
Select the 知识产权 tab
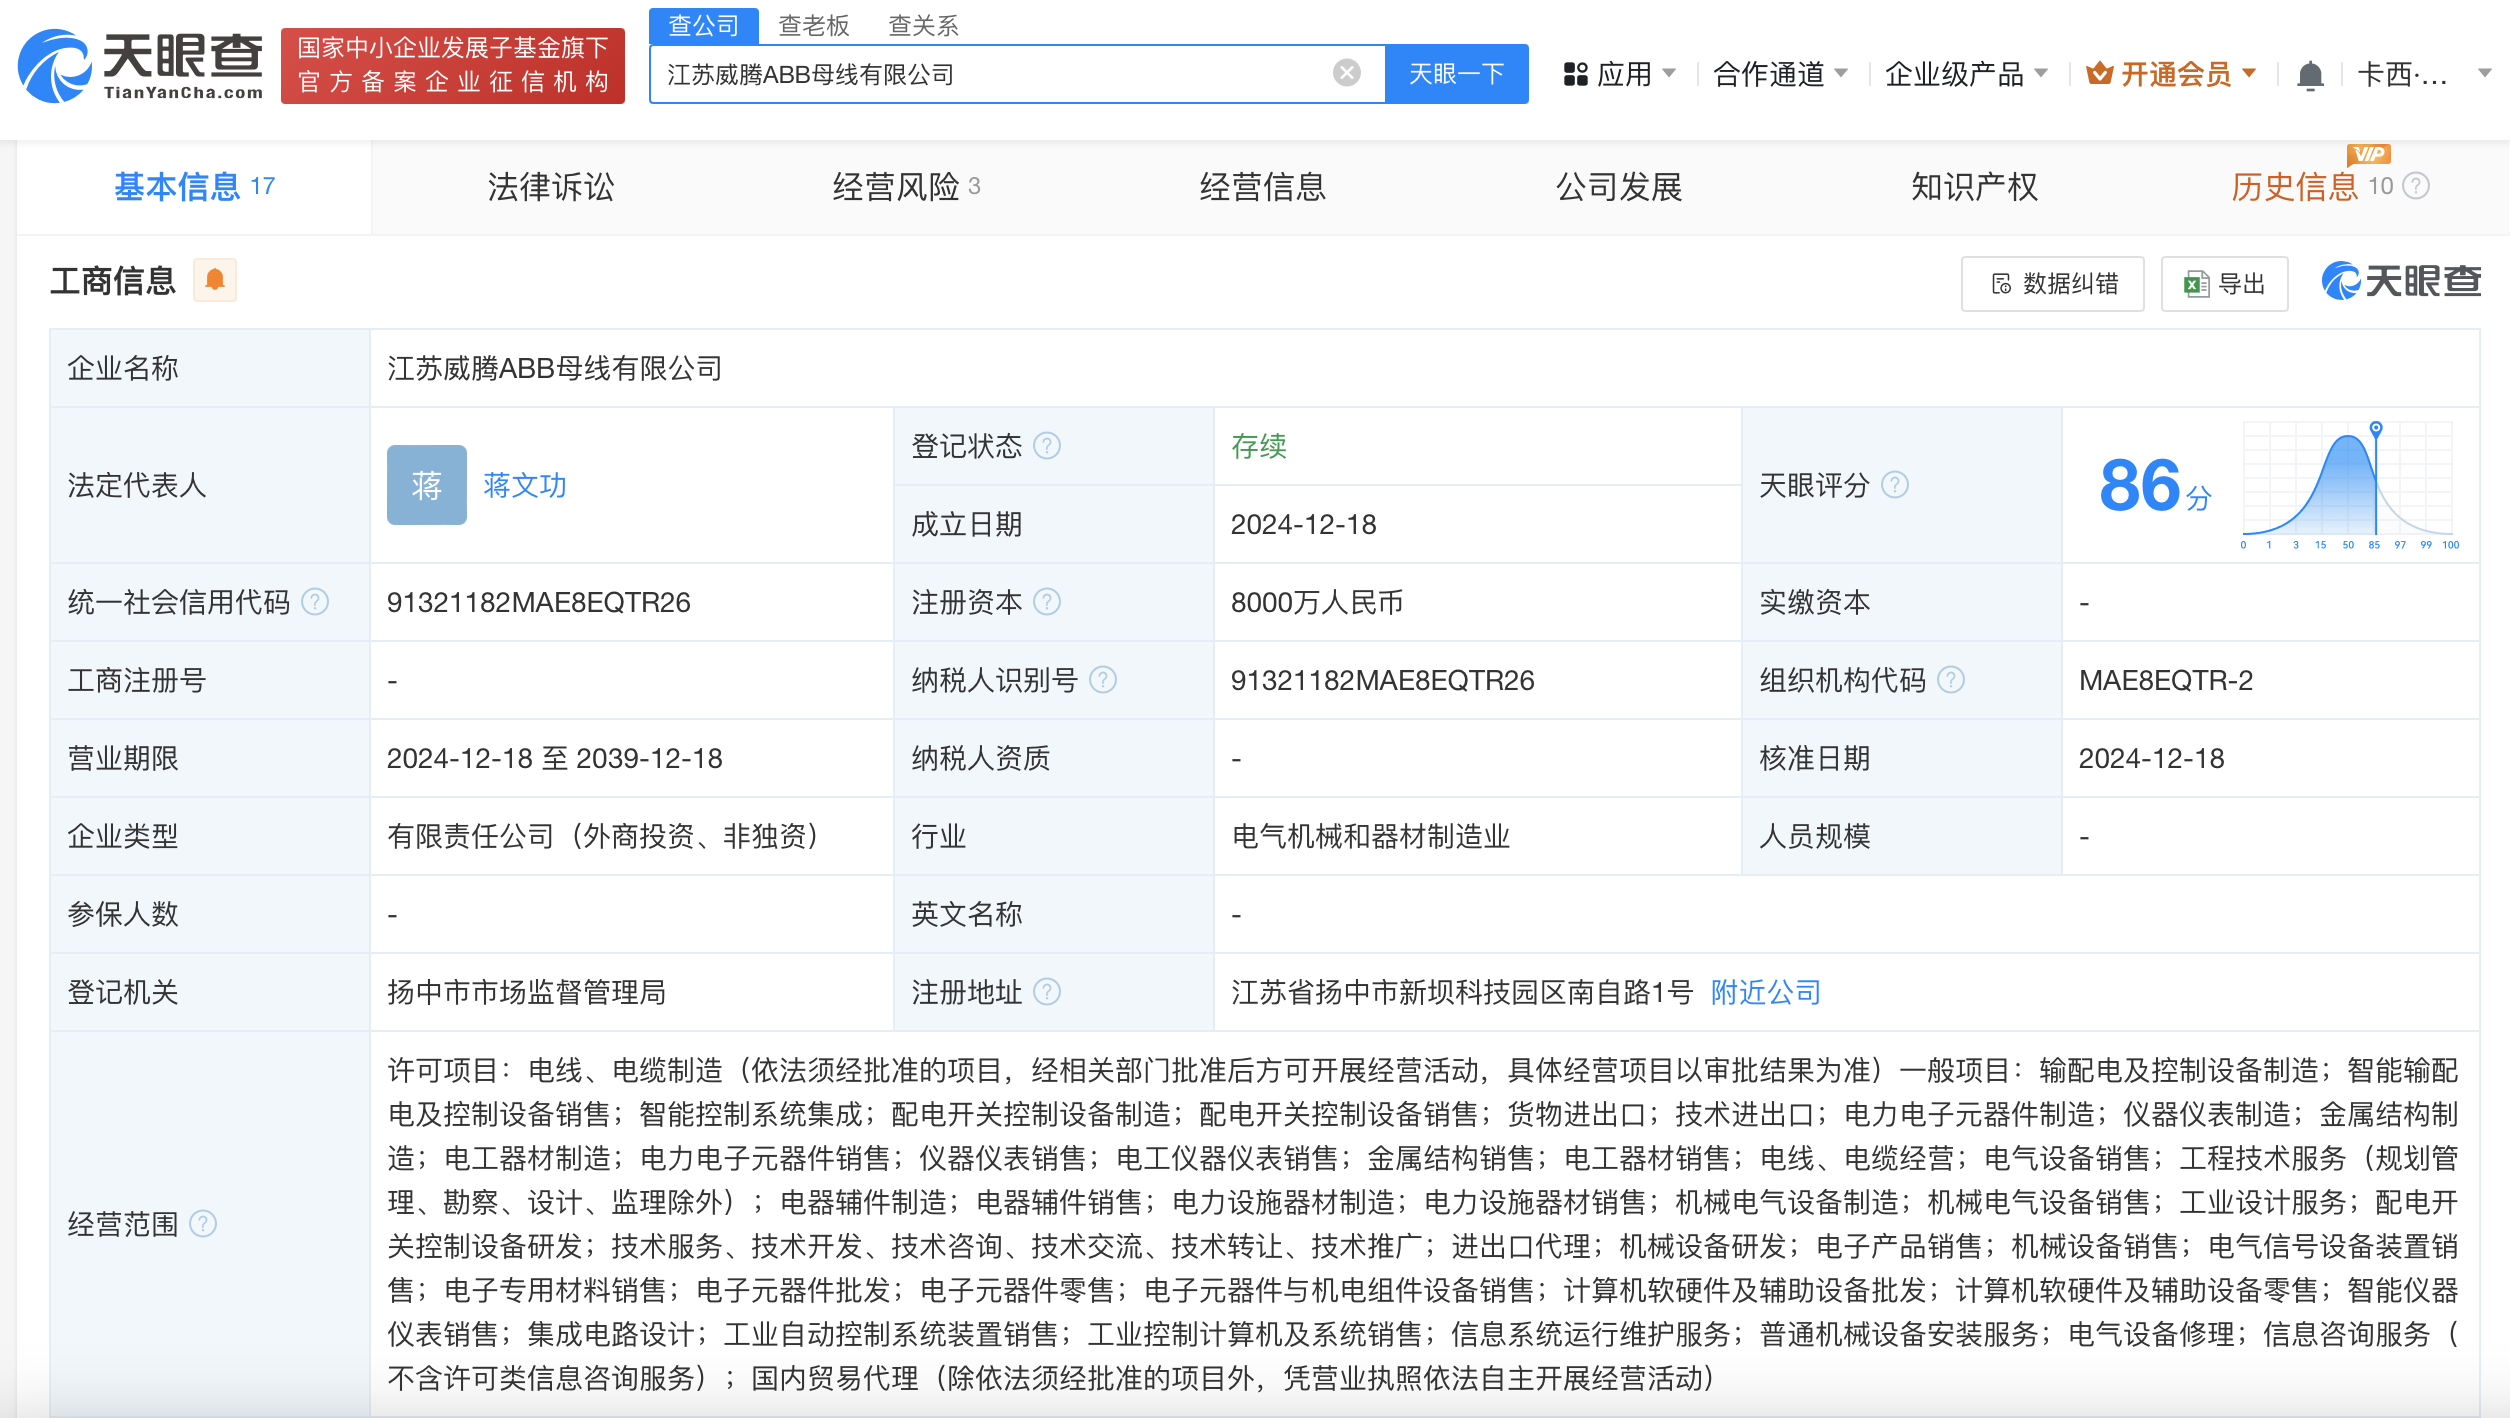pos(1972,186)
